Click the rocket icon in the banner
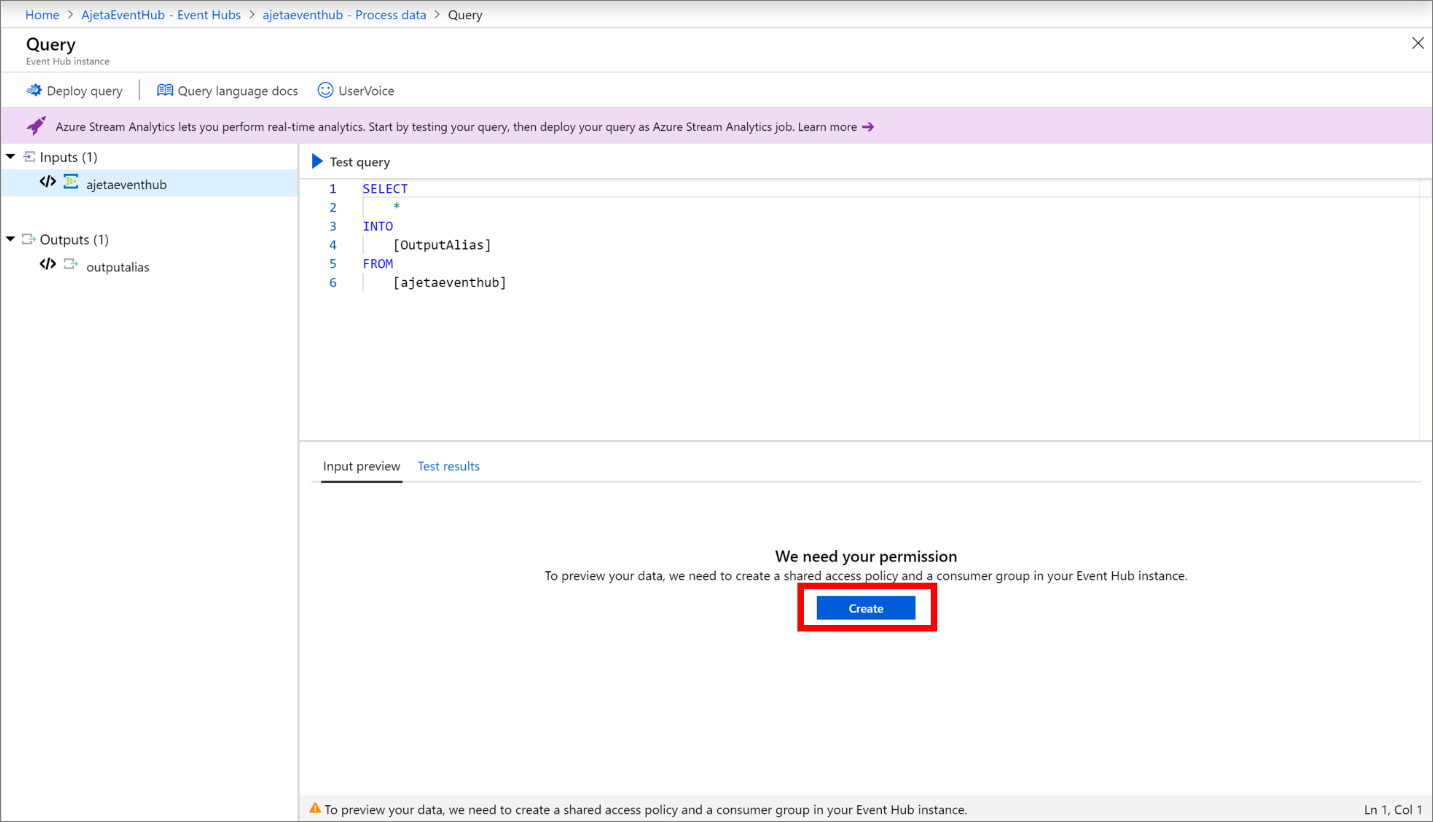This screenshot has height=822, width=1433. point(36,126)
